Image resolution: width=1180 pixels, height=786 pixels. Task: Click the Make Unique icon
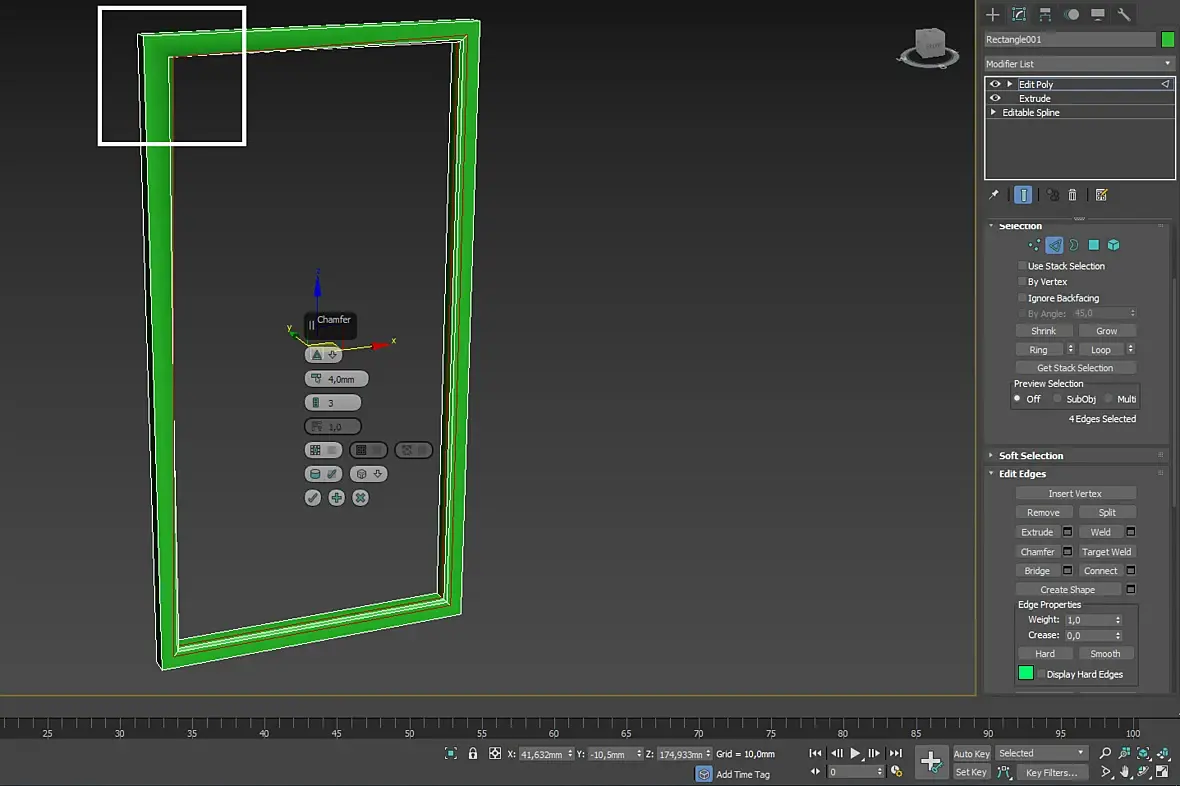[1053, 195]
